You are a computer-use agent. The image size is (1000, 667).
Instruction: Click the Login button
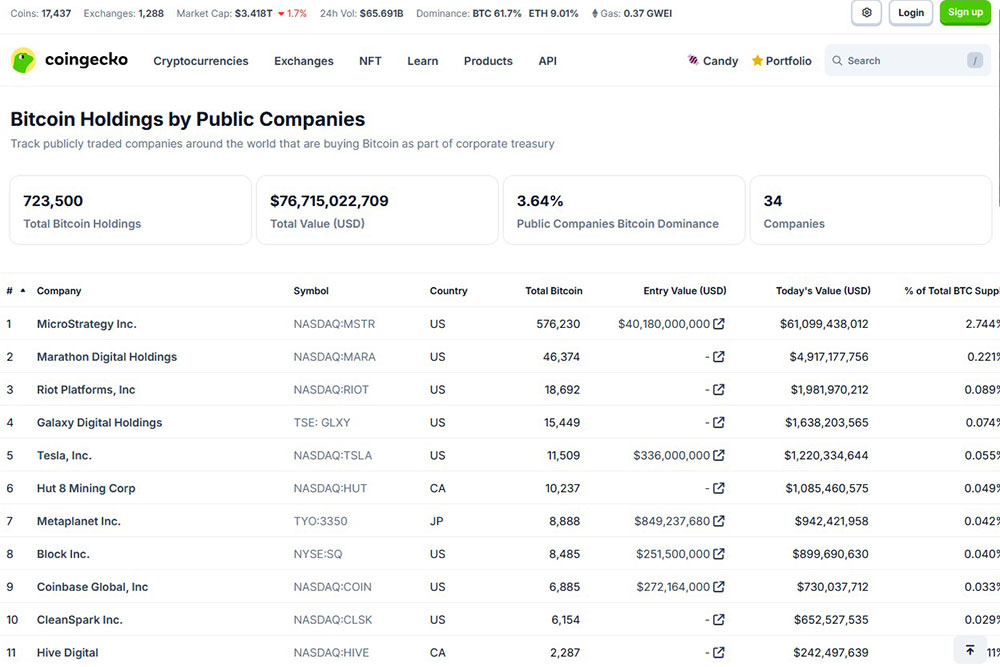point(911,13)
